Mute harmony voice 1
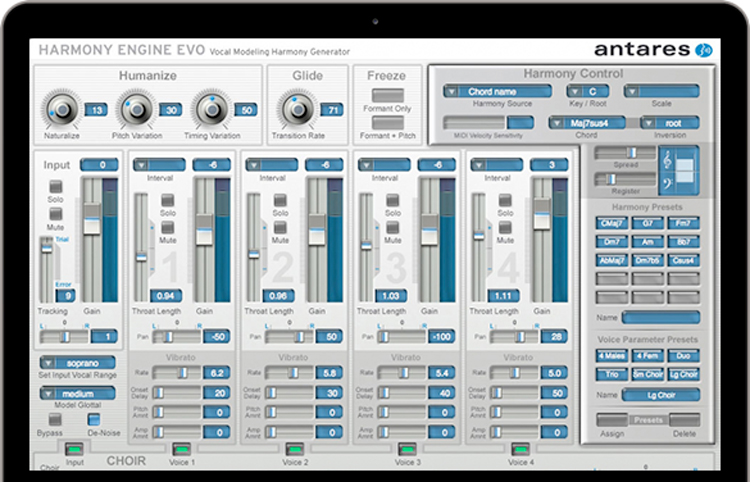The width and height of the screenshot is (750, 482). coord(168,228)
